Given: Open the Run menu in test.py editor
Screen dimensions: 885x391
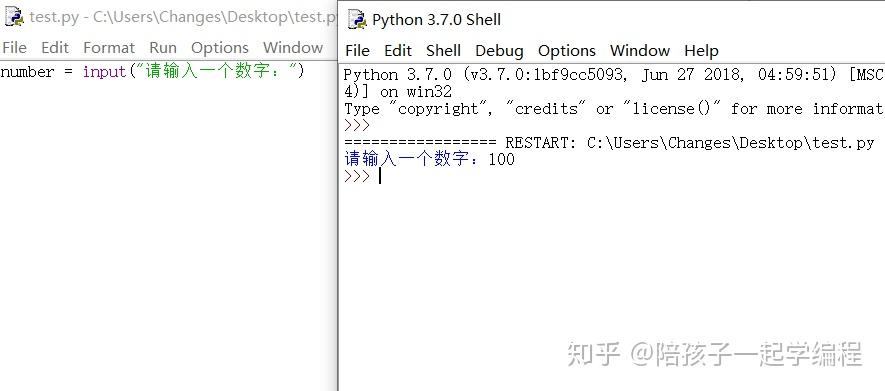Looking at the screenshot, I should 163,47.
